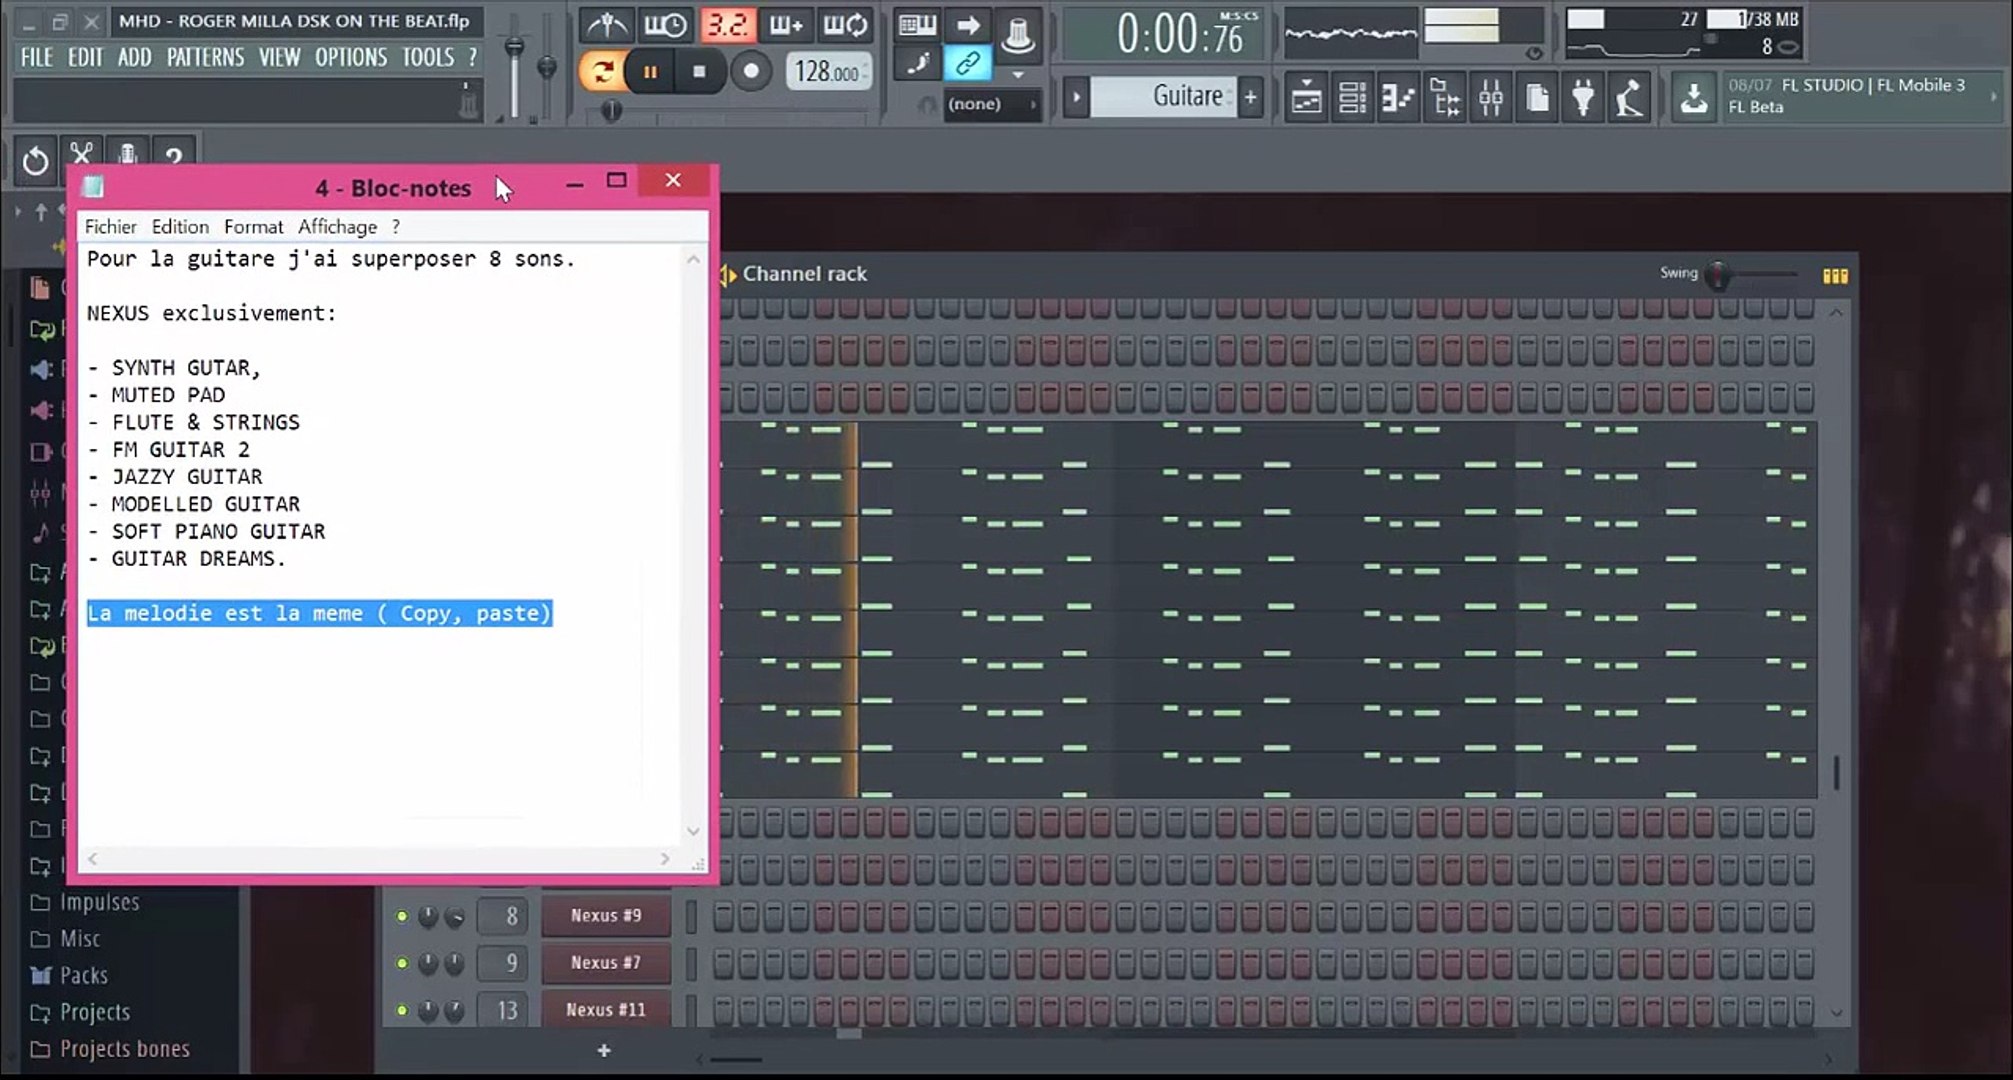Select the Nexus #11 channel button

(x=606, y=1010)
